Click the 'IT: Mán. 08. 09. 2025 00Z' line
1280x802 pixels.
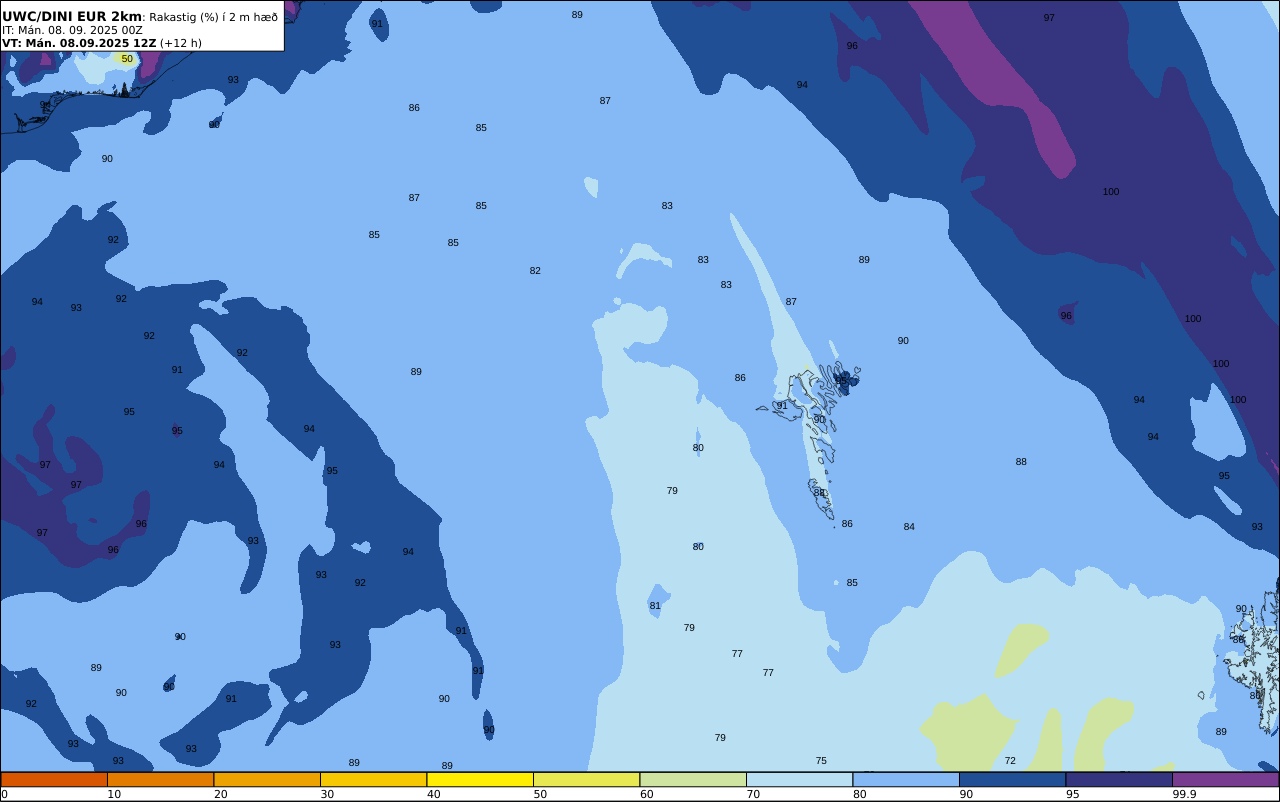(72, 30)
